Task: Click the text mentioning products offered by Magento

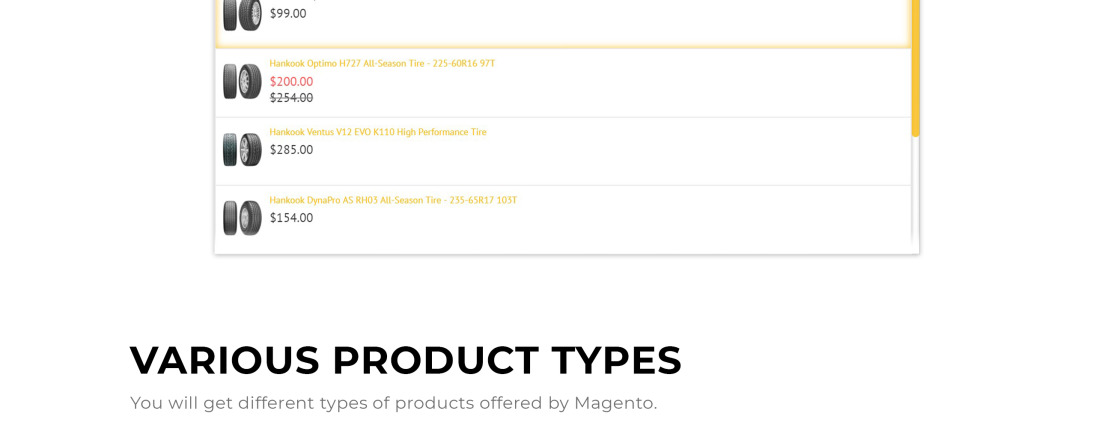Action: point(393,403)
